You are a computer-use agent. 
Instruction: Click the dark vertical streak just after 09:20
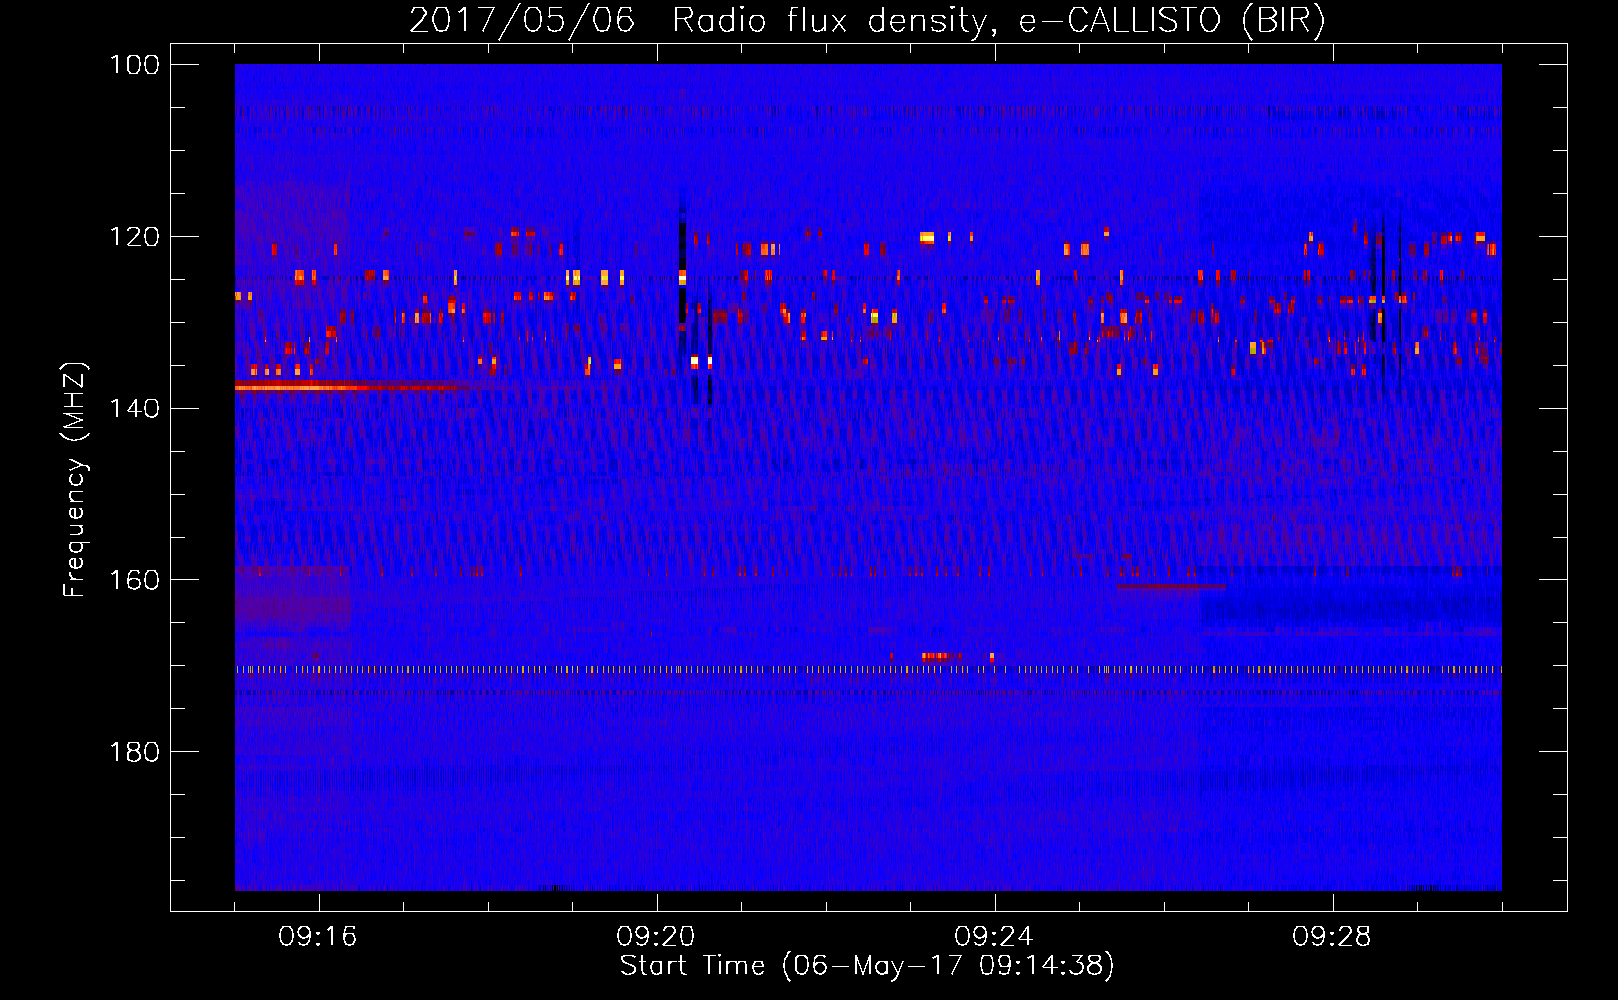[682, 270]
